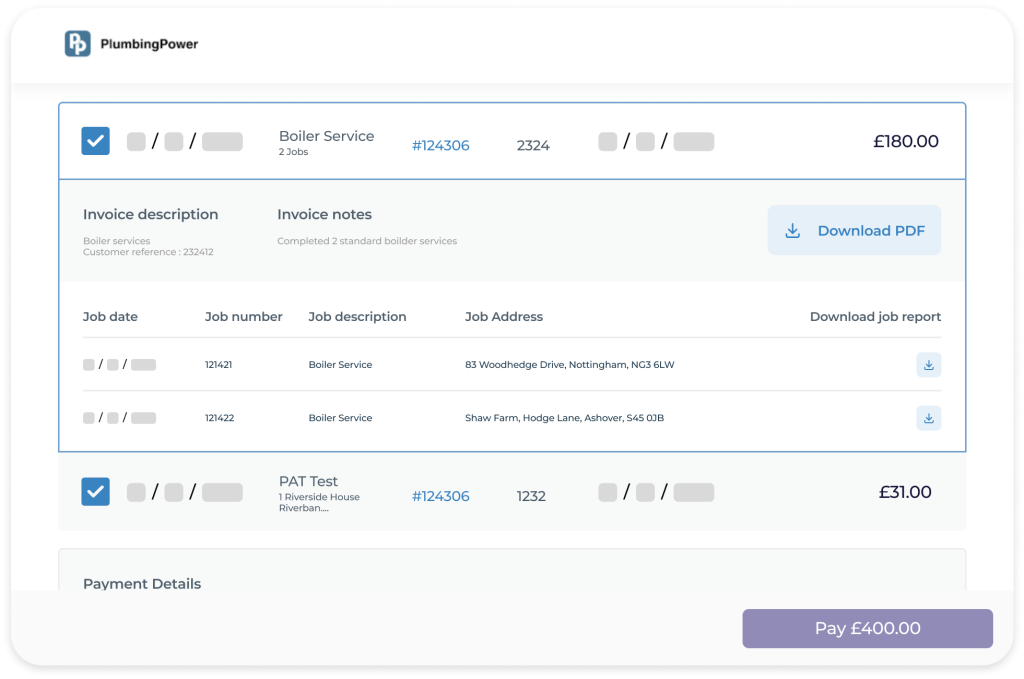Download job report for job 121422
The width and height of the screenshot is (1024, 679).
pyautogui.click(x=928, y=418)
